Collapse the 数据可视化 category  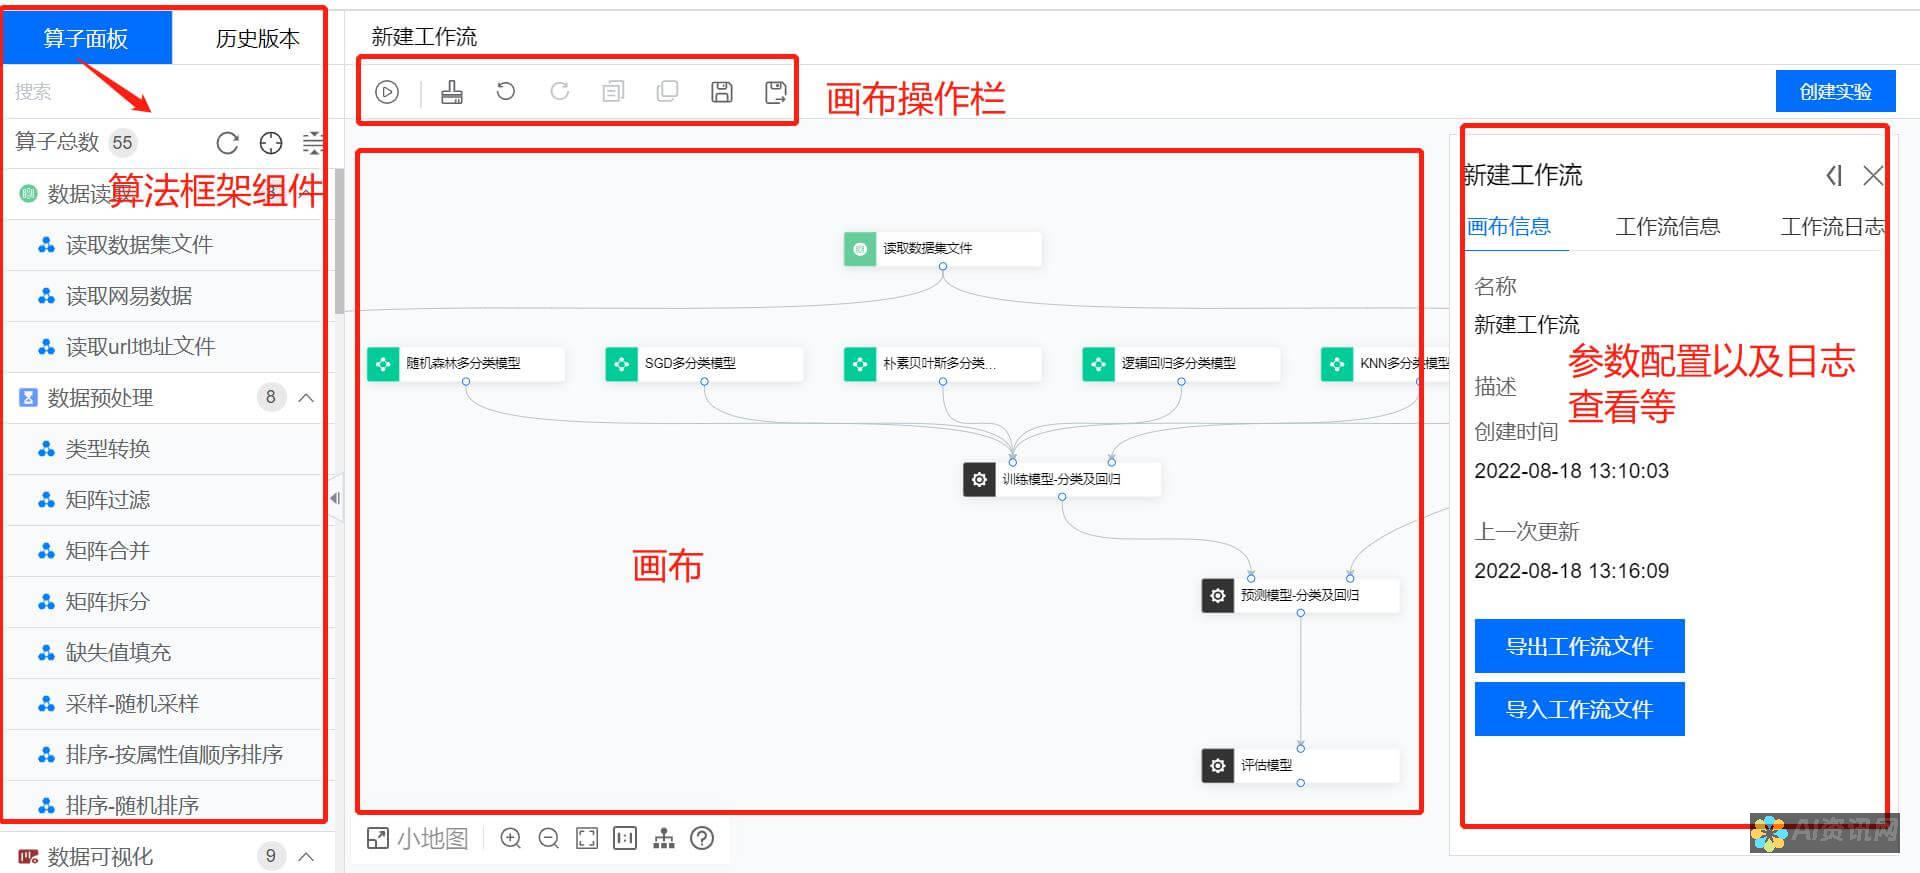pos(307,857)
